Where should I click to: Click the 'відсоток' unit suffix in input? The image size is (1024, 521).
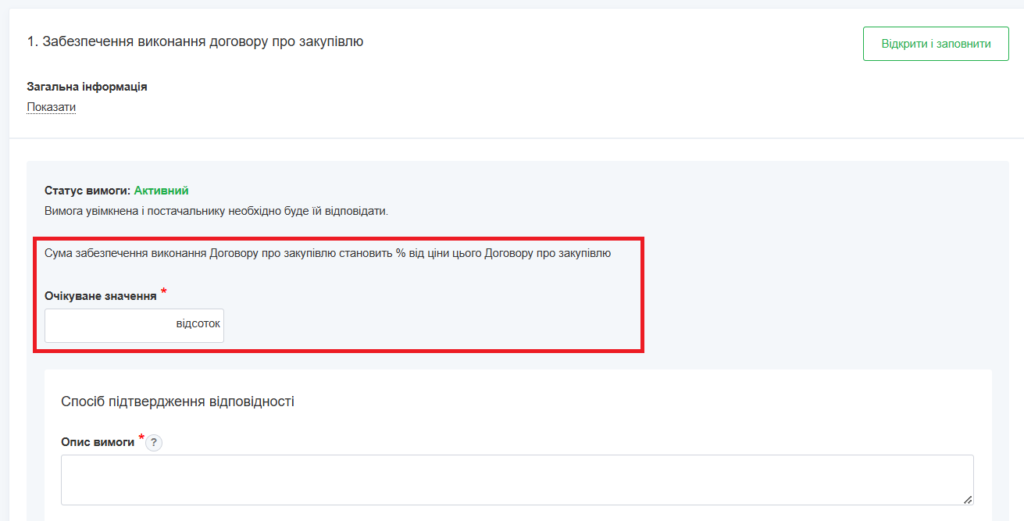click(x=198, y=325)
